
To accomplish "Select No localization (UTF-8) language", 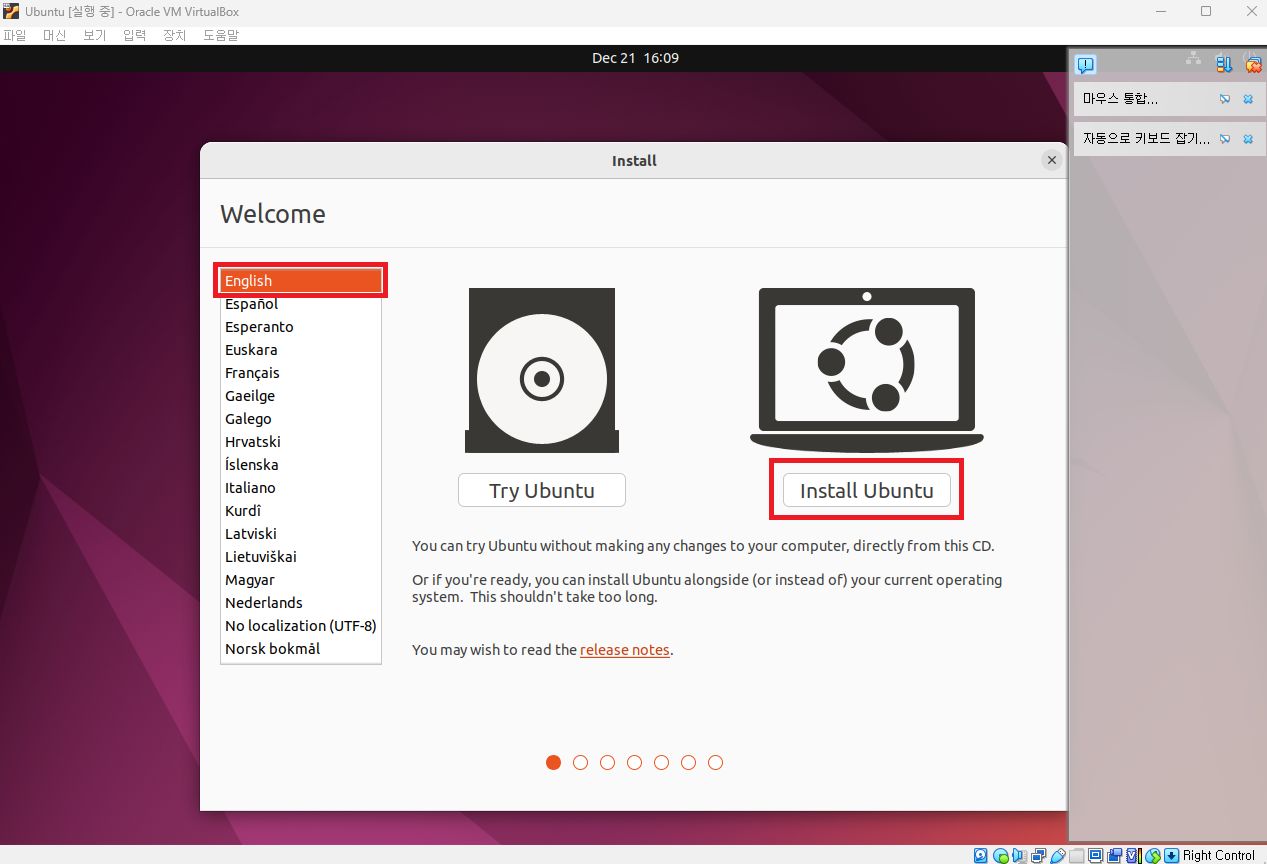I will coord(301,626).
